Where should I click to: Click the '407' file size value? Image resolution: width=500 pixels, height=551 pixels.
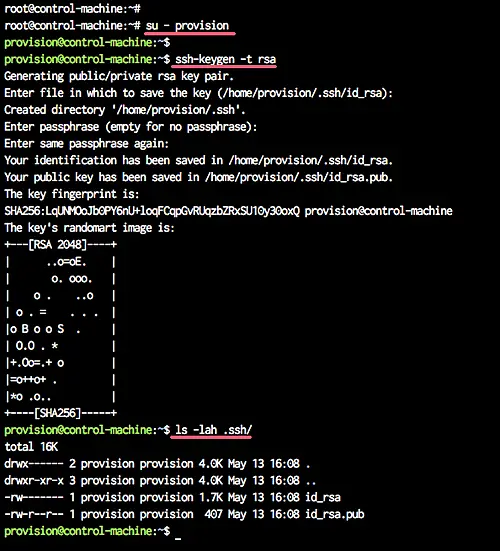click(x=213, y=514)
